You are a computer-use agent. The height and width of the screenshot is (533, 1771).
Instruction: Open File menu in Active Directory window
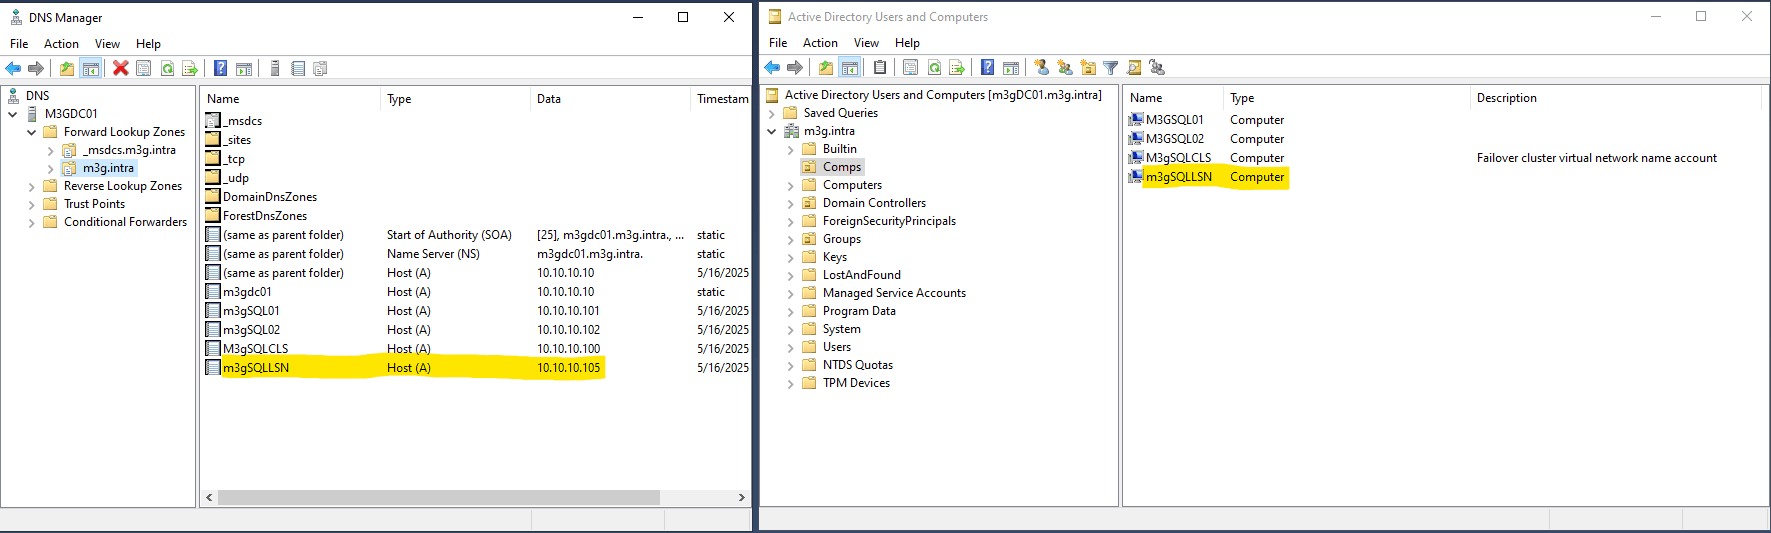coord(778,43)
